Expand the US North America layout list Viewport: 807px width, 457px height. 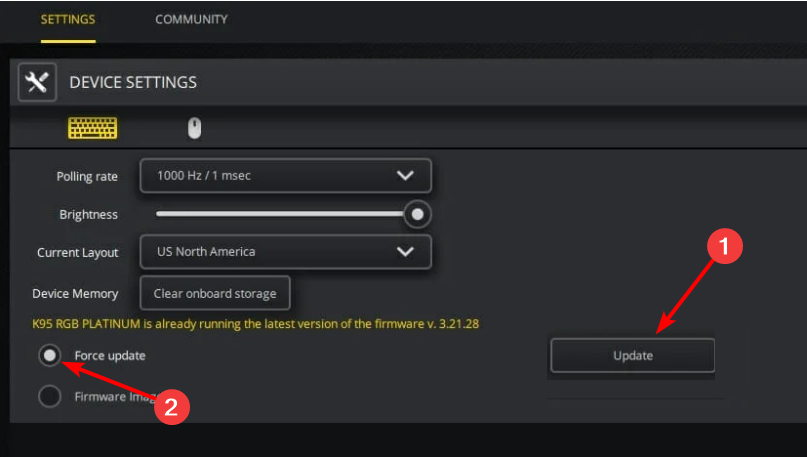click(x=286, y=252)
